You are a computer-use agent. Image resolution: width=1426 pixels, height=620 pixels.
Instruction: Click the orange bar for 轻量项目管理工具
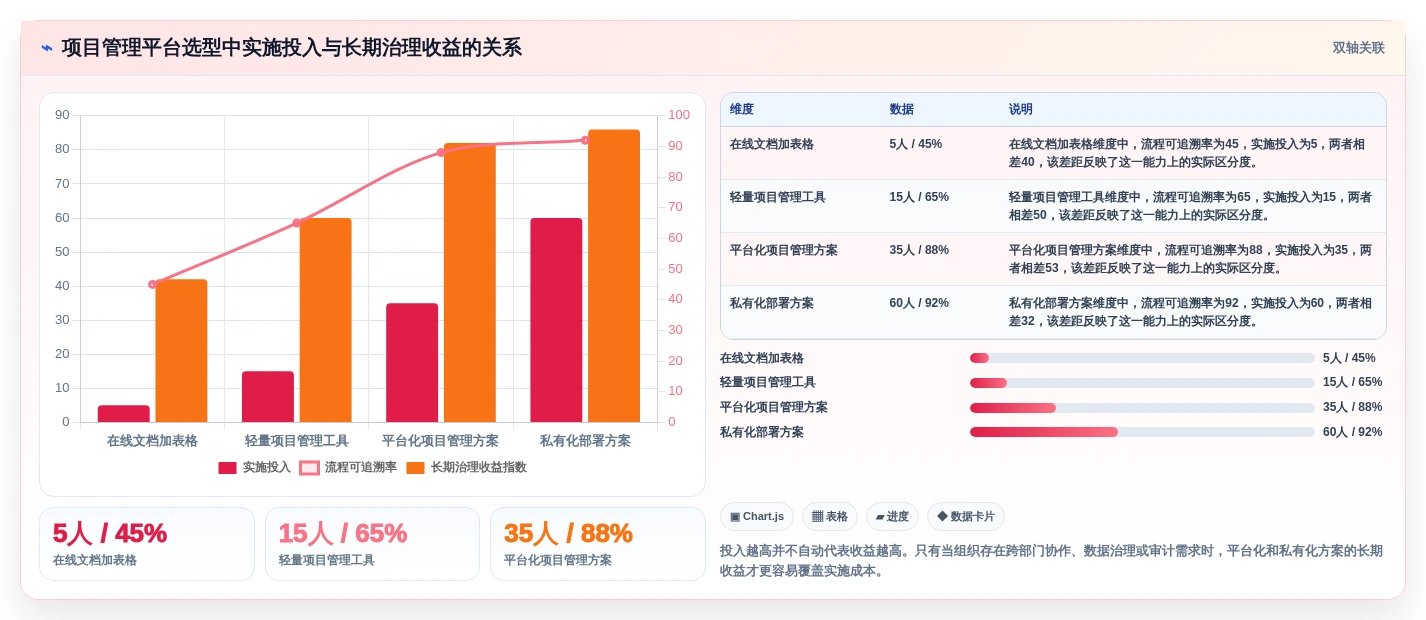(x=325, y=320)
